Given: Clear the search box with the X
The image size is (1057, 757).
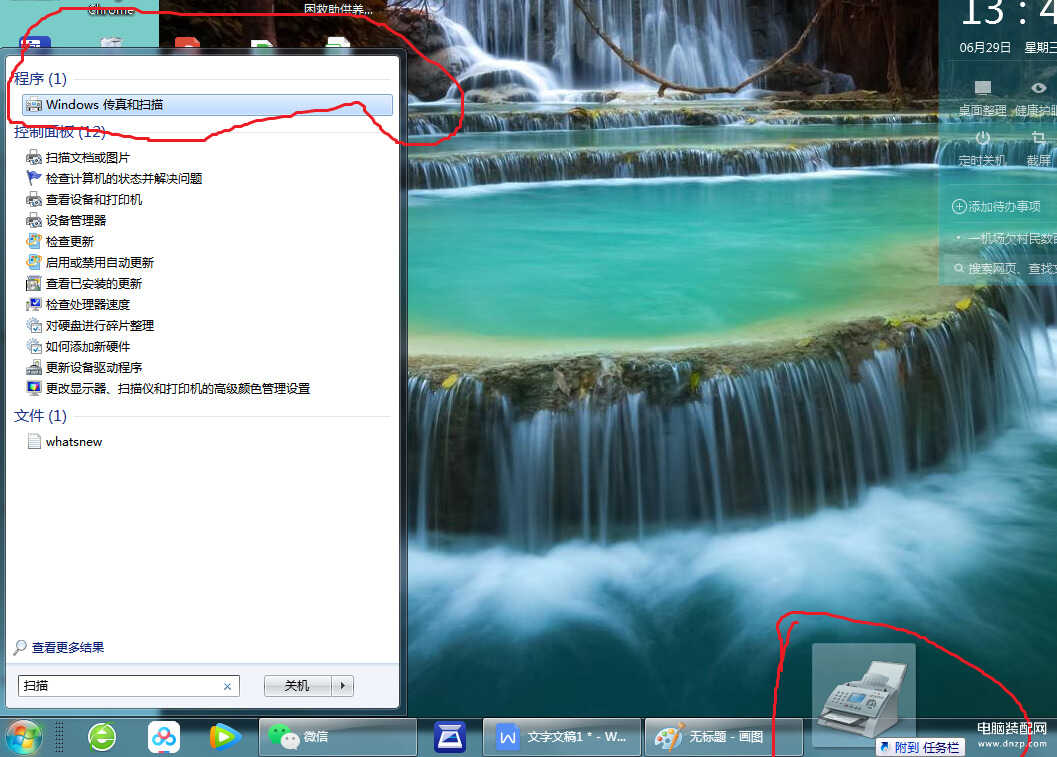Looking at the screenshot, I should pyautogui.click(x=227, y=687).
